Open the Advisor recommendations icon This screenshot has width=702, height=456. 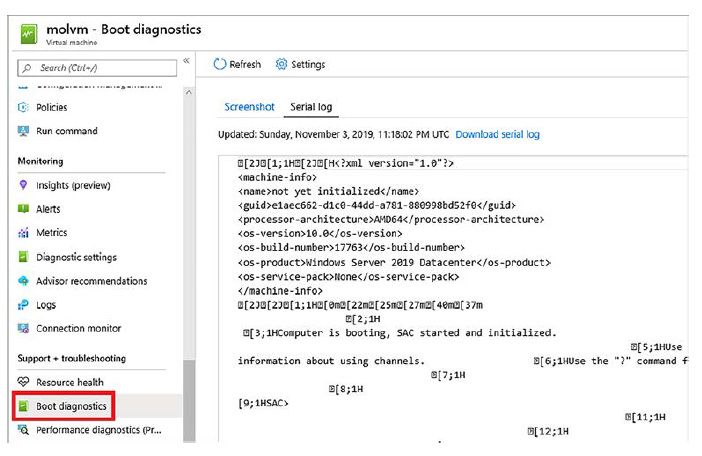(x=25, y=281)
